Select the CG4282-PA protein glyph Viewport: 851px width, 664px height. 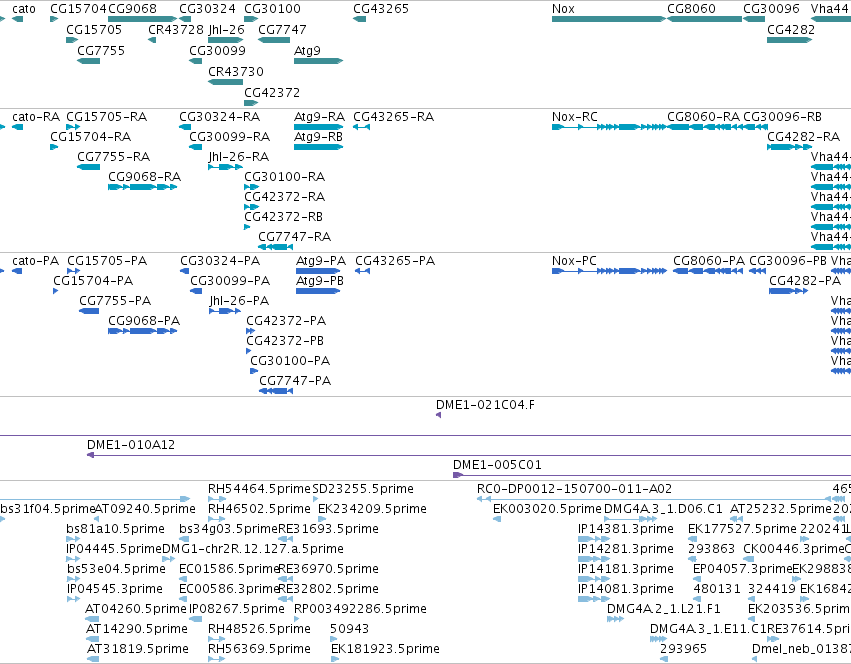[x=788, y=291]
